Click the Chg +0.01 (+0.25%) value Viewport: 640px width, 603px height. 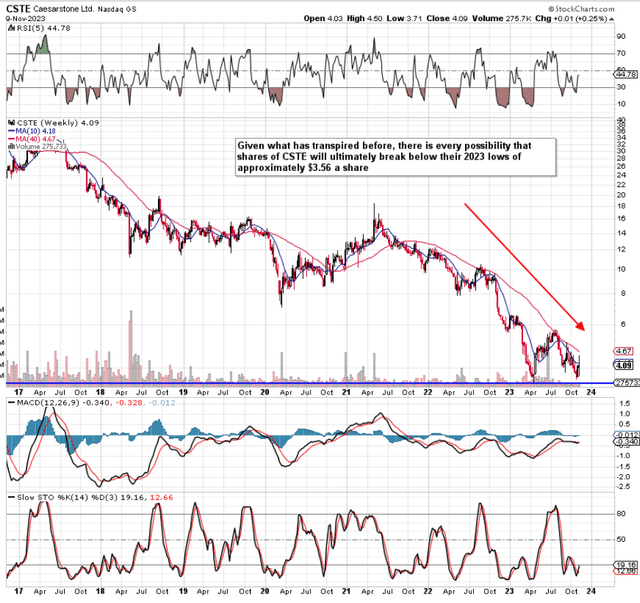pos(571,18)
